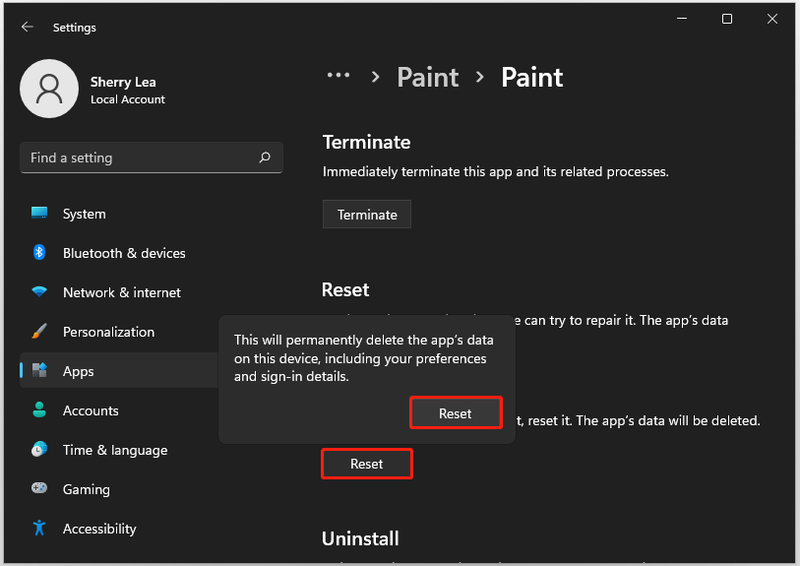The width and height of the screenshot is (800, 566).
Task: Click the Personalization paintbrush icon
Action: [39, 331]
